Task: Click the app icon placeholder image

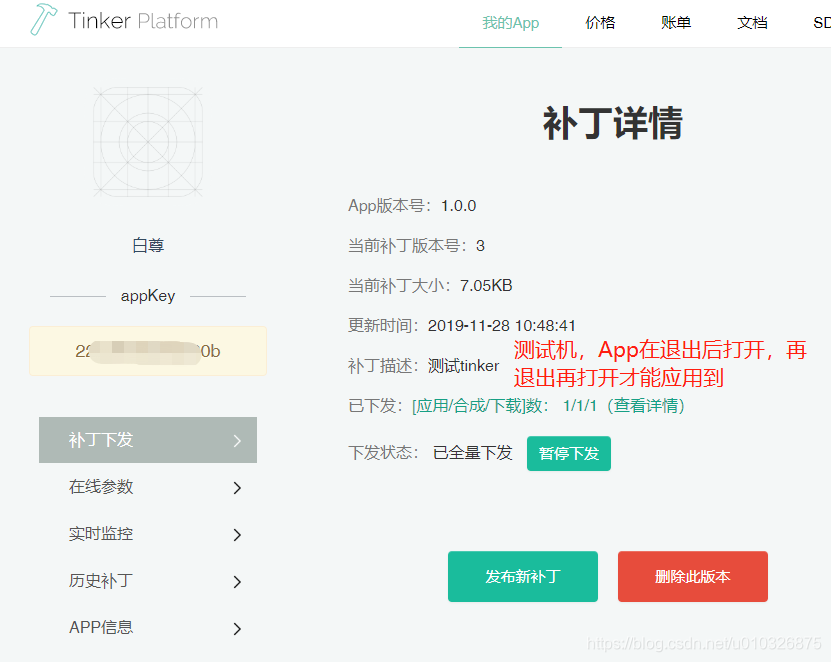Action: 148,142
